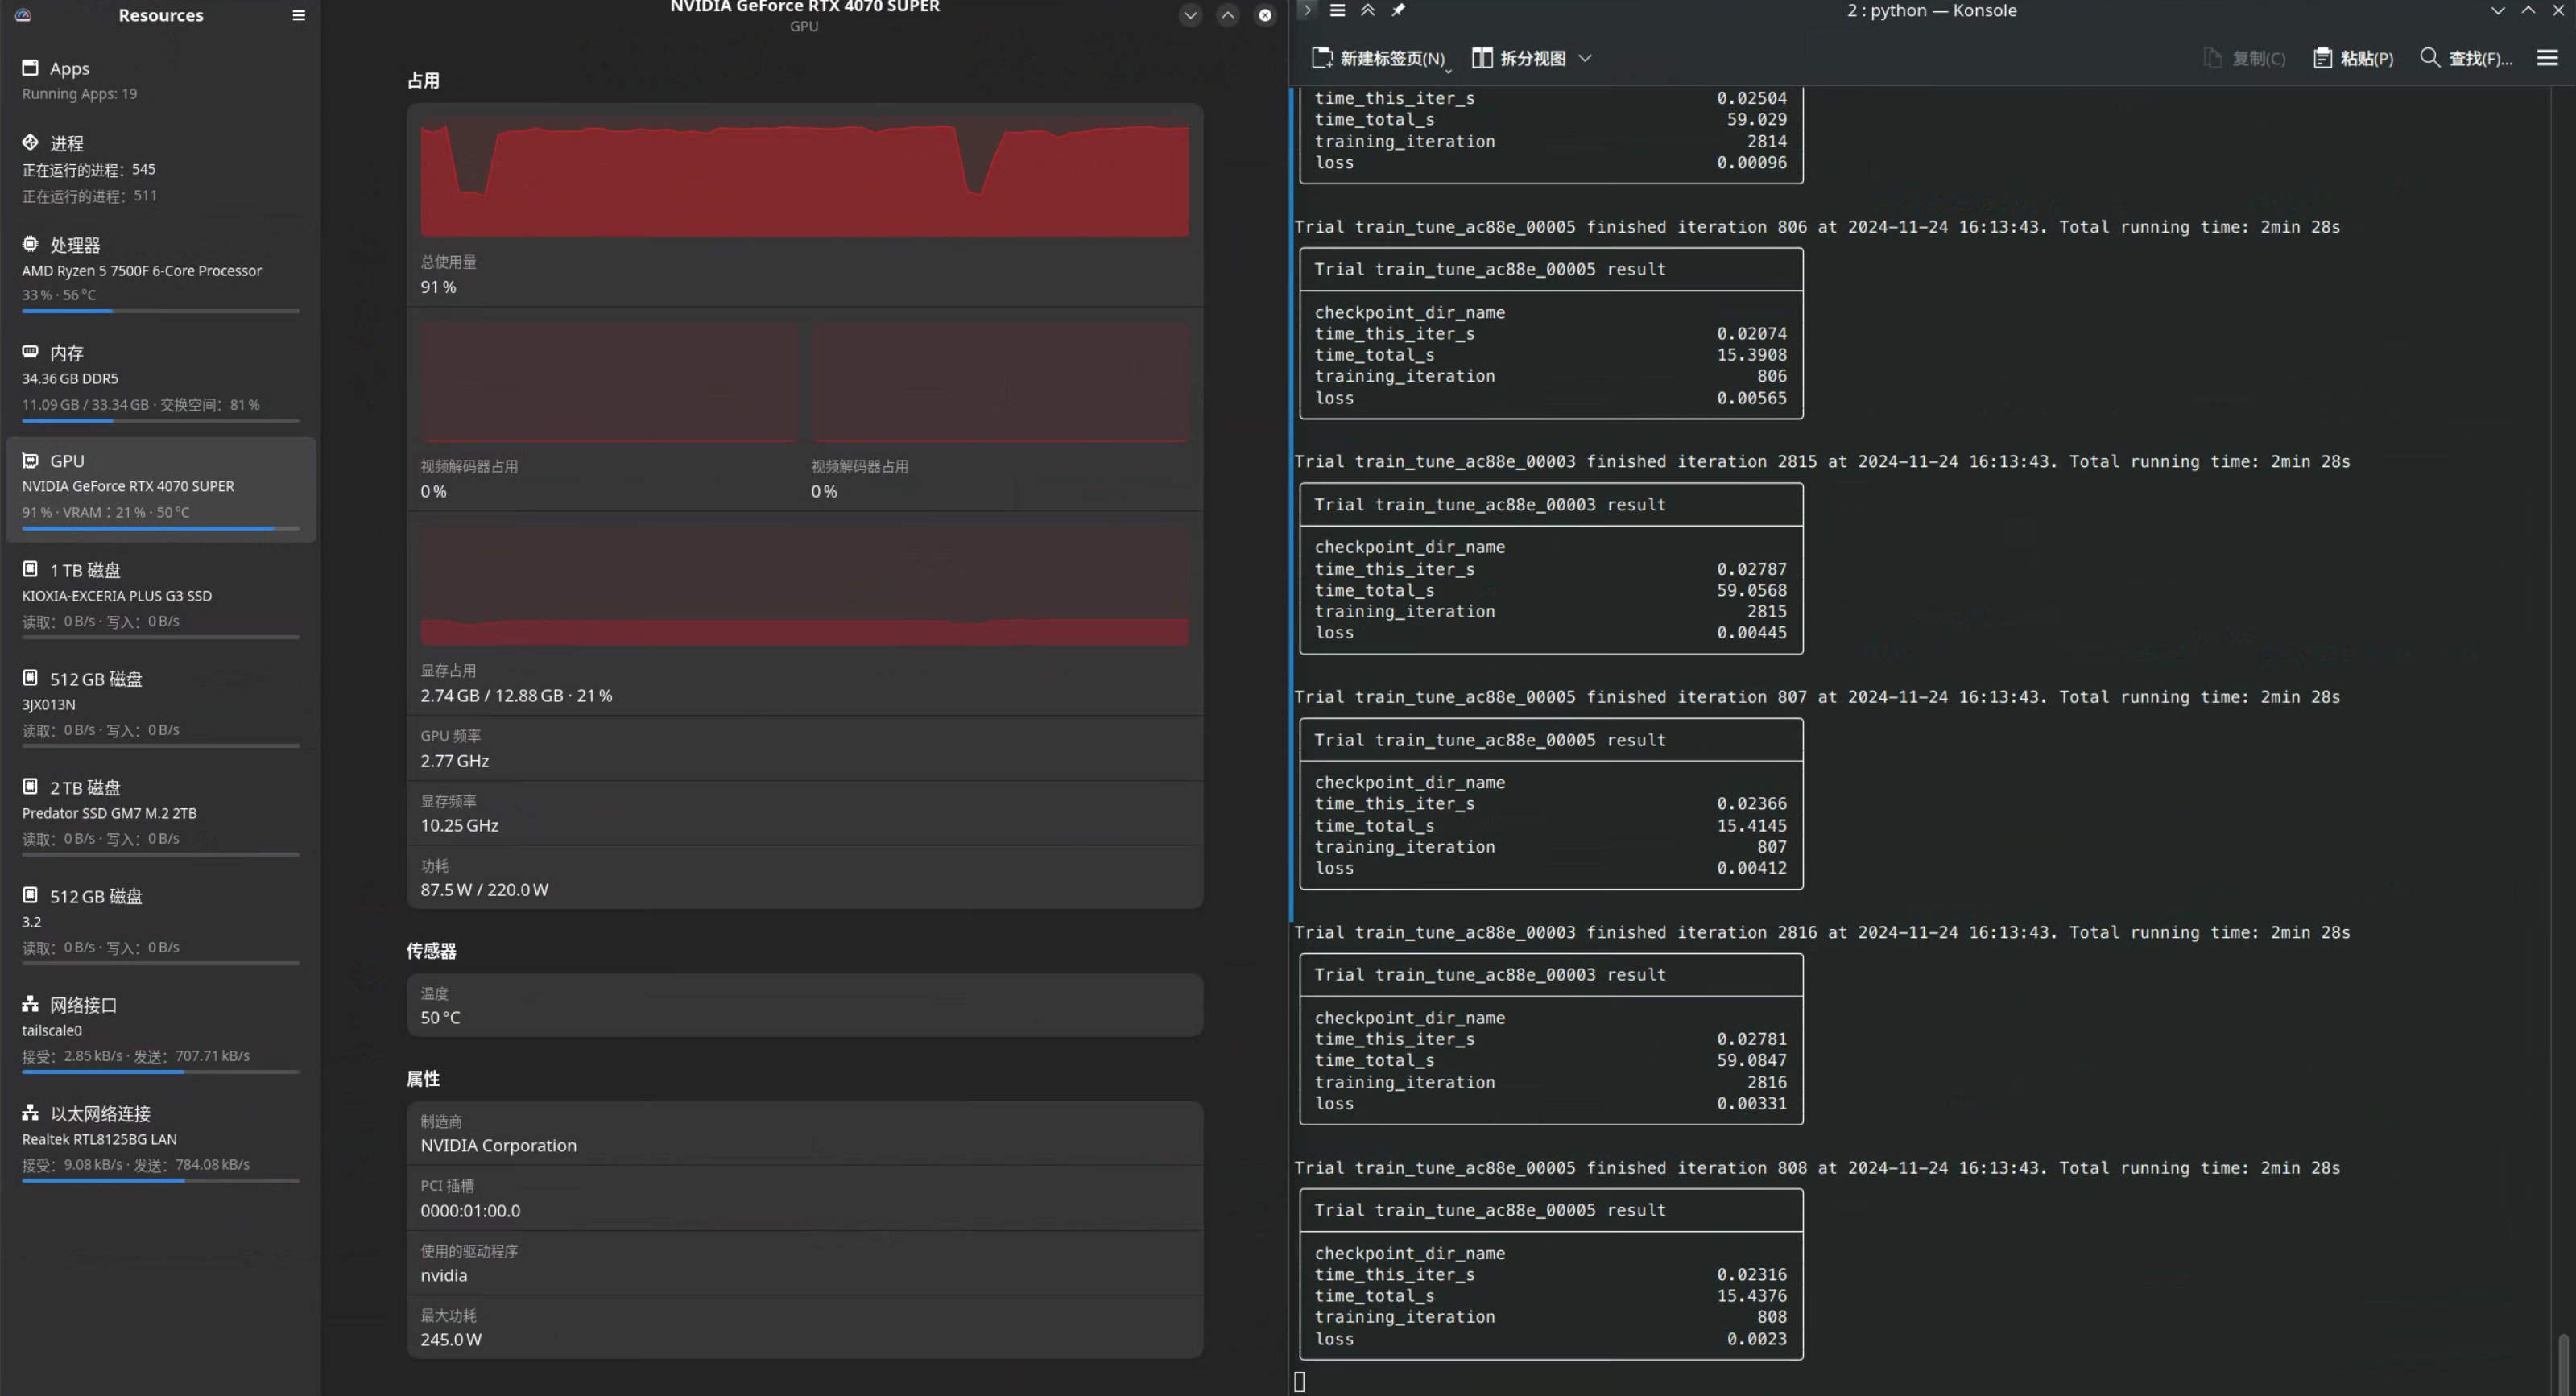This screenshot has width=2576, height=1396.
Task: Expand the 拆分视图 dropdown arrow
Action: coord(1585,58)
